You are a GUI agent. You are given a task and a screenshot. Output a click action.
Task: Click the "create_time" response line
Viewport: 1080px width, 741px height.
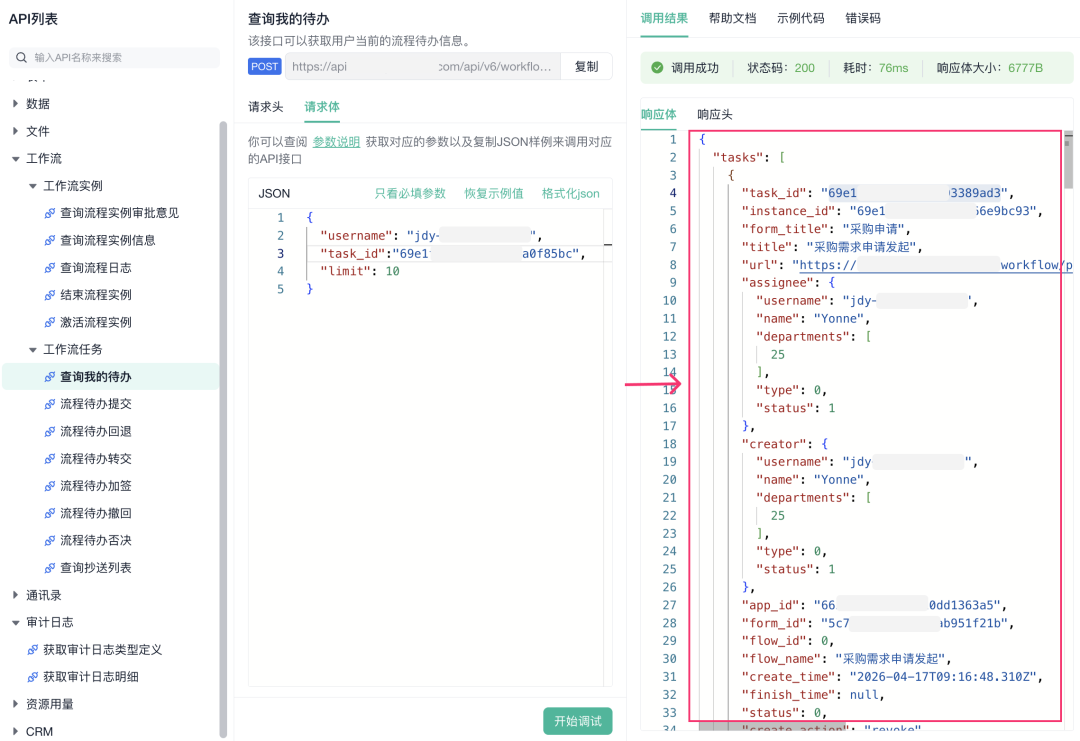coord(892,677)
